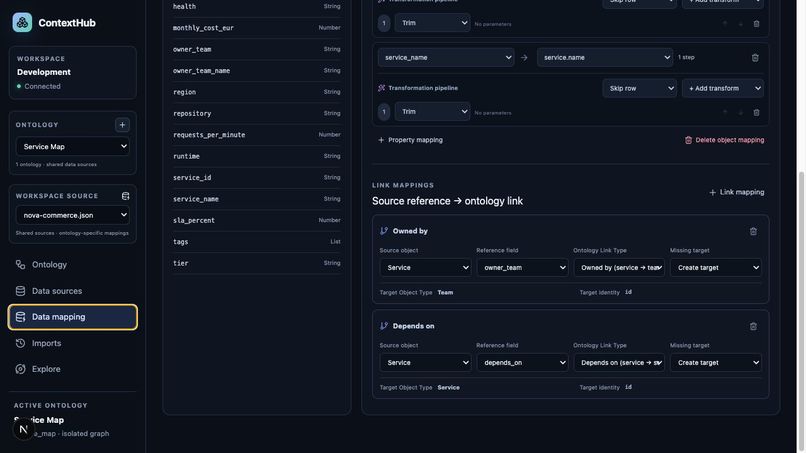Change the Trim transform under service_name
The height and width of the screenshot is (453, 806).
point(432,112)
